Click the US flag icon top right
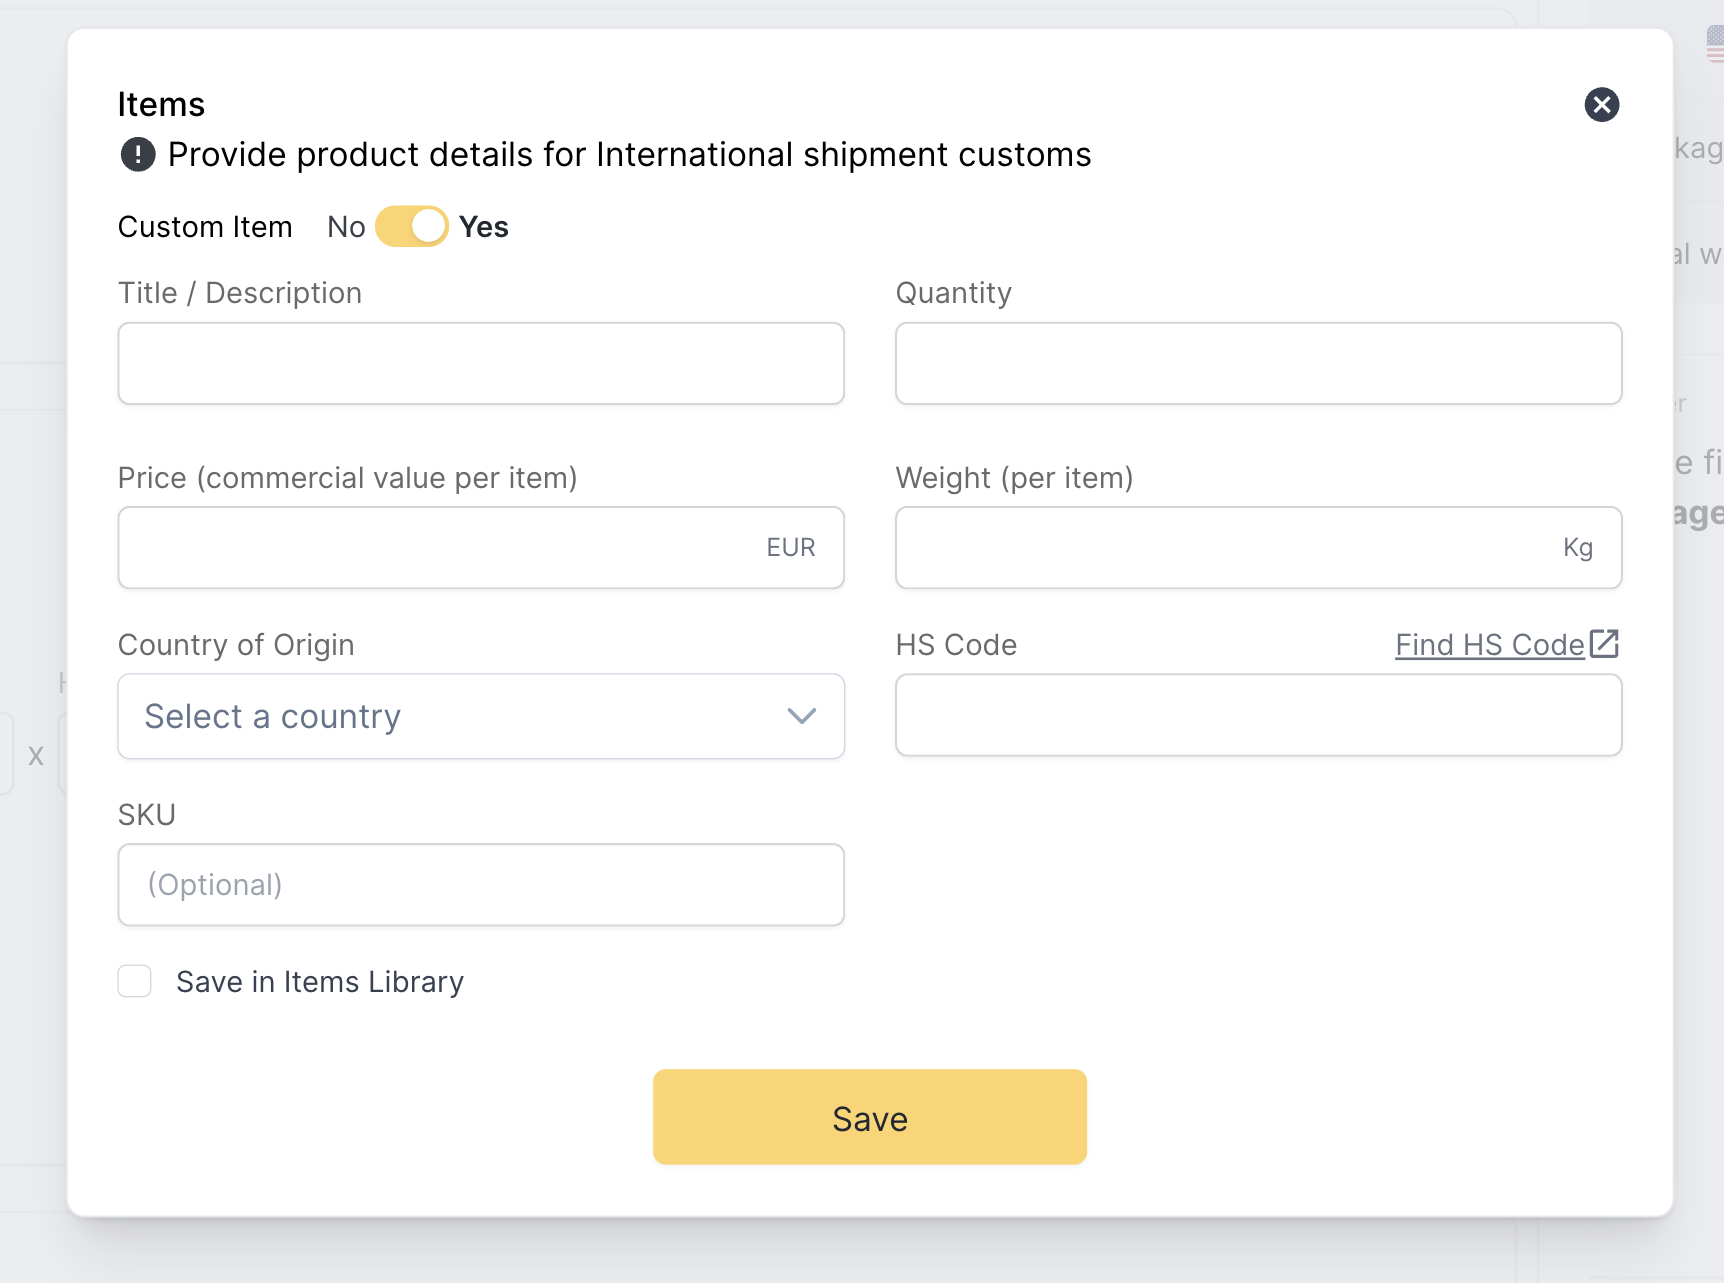 (1712, 44)
